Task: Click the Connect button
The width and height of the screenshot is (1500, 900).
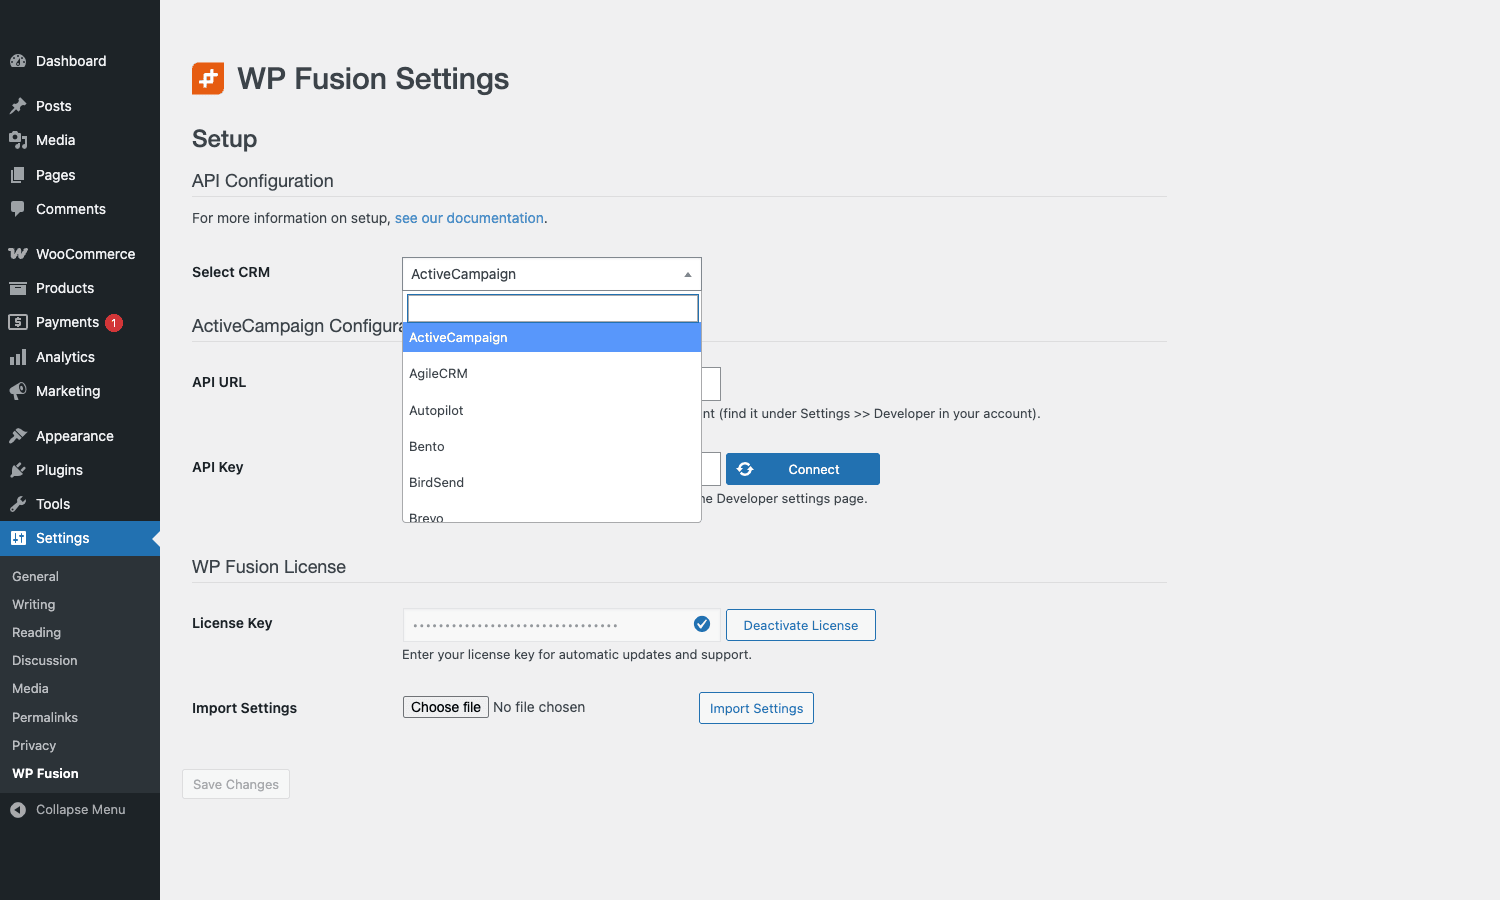Action: 803,469
